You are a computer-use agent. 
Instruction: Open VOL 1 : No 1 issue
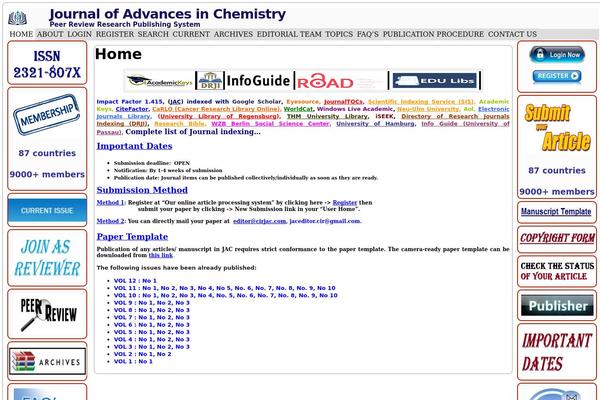click(x=133, y=361)
